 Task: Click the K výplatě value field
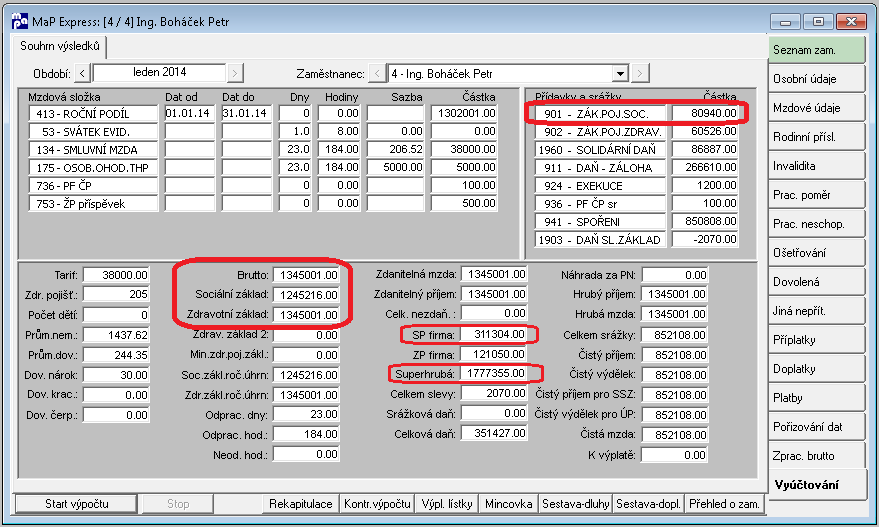(675, 455)
